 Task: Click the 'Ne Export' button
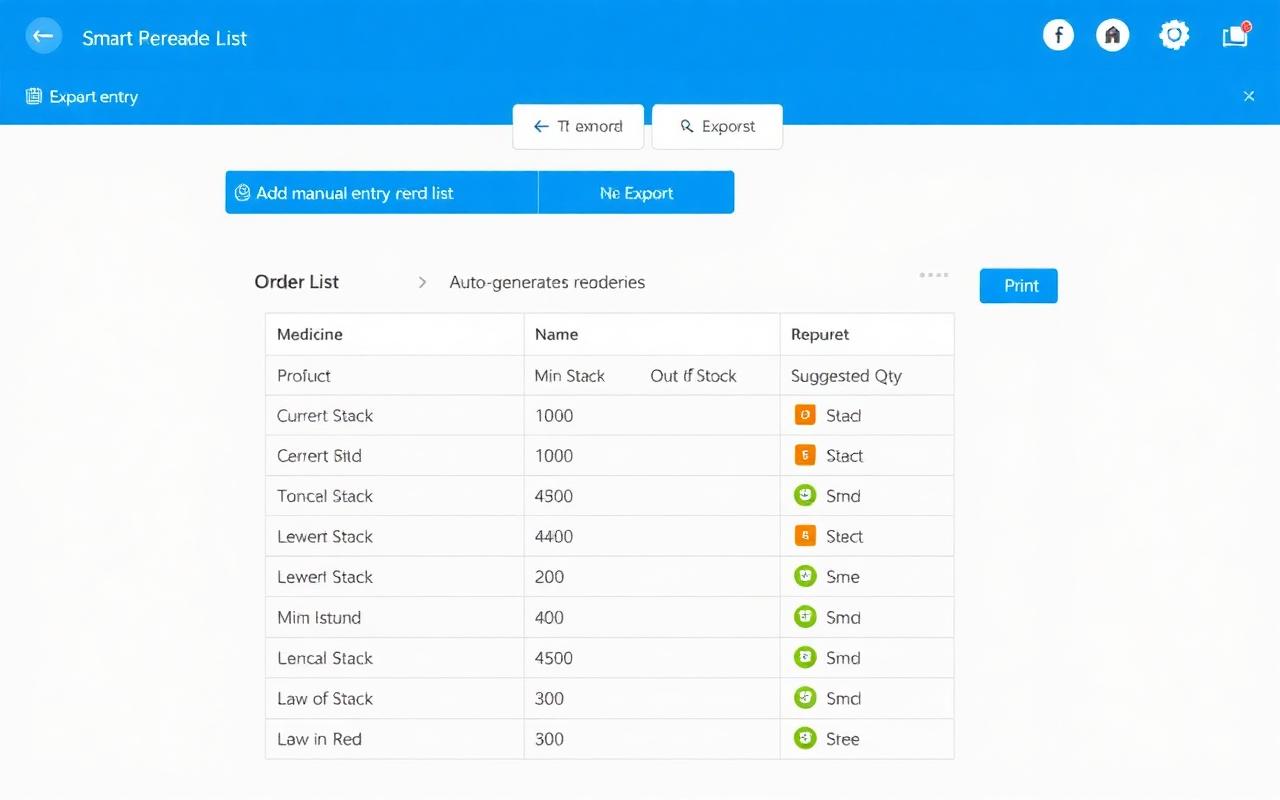tap(636, 192)
